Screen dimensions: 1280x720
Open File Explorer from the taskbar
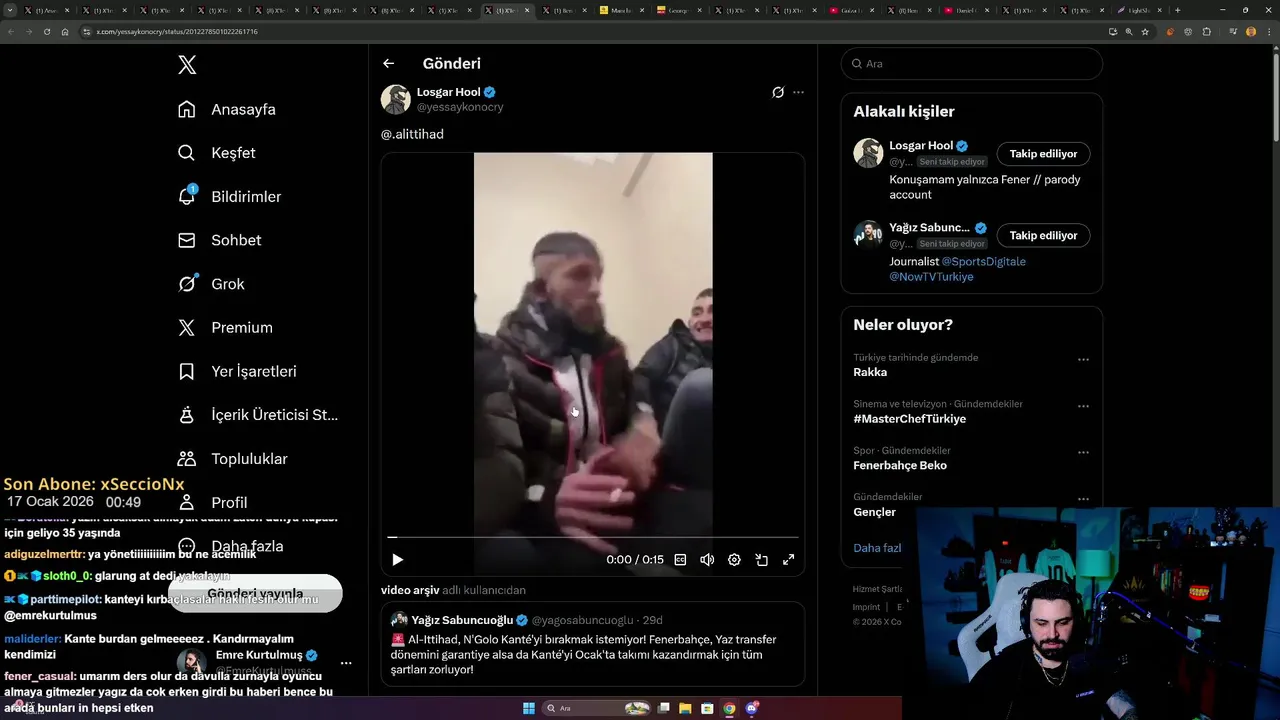(685, 708)
